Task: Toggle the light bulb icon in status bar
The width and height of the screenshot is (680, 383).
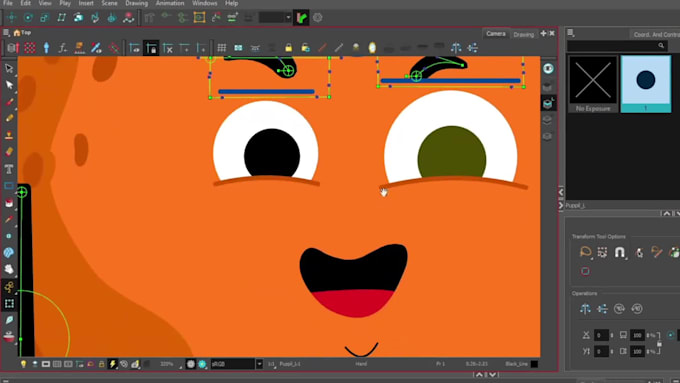Action: pos(23,364)
